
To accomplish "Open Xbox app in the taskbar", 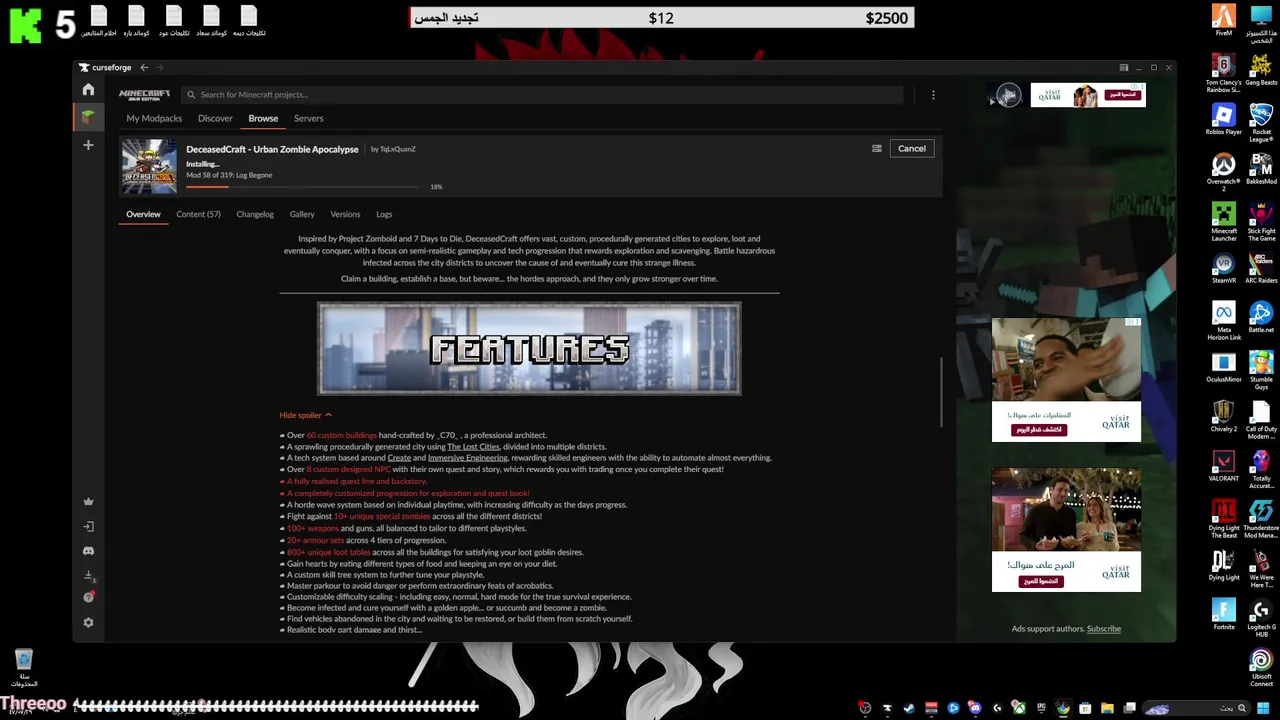I will point(1019,708).
